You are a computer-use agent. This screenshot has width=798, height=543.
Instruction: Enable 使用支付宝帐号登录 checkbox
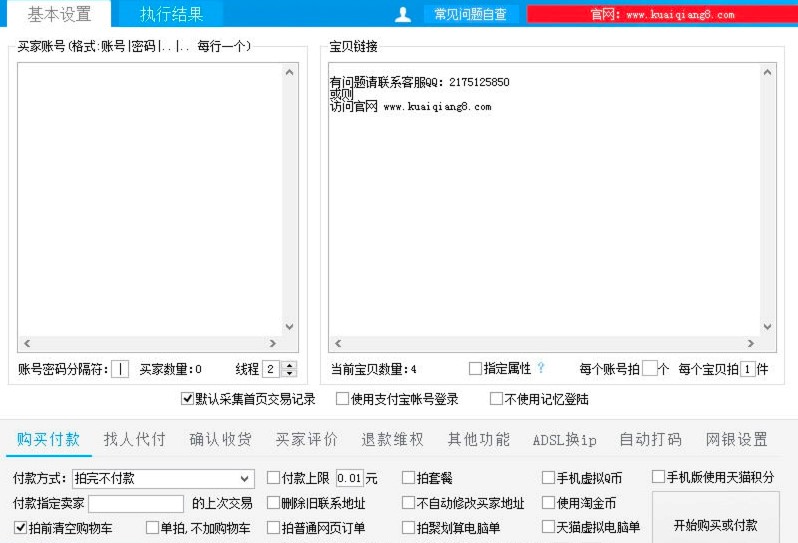pyautogui.click(x=342, y=399)
